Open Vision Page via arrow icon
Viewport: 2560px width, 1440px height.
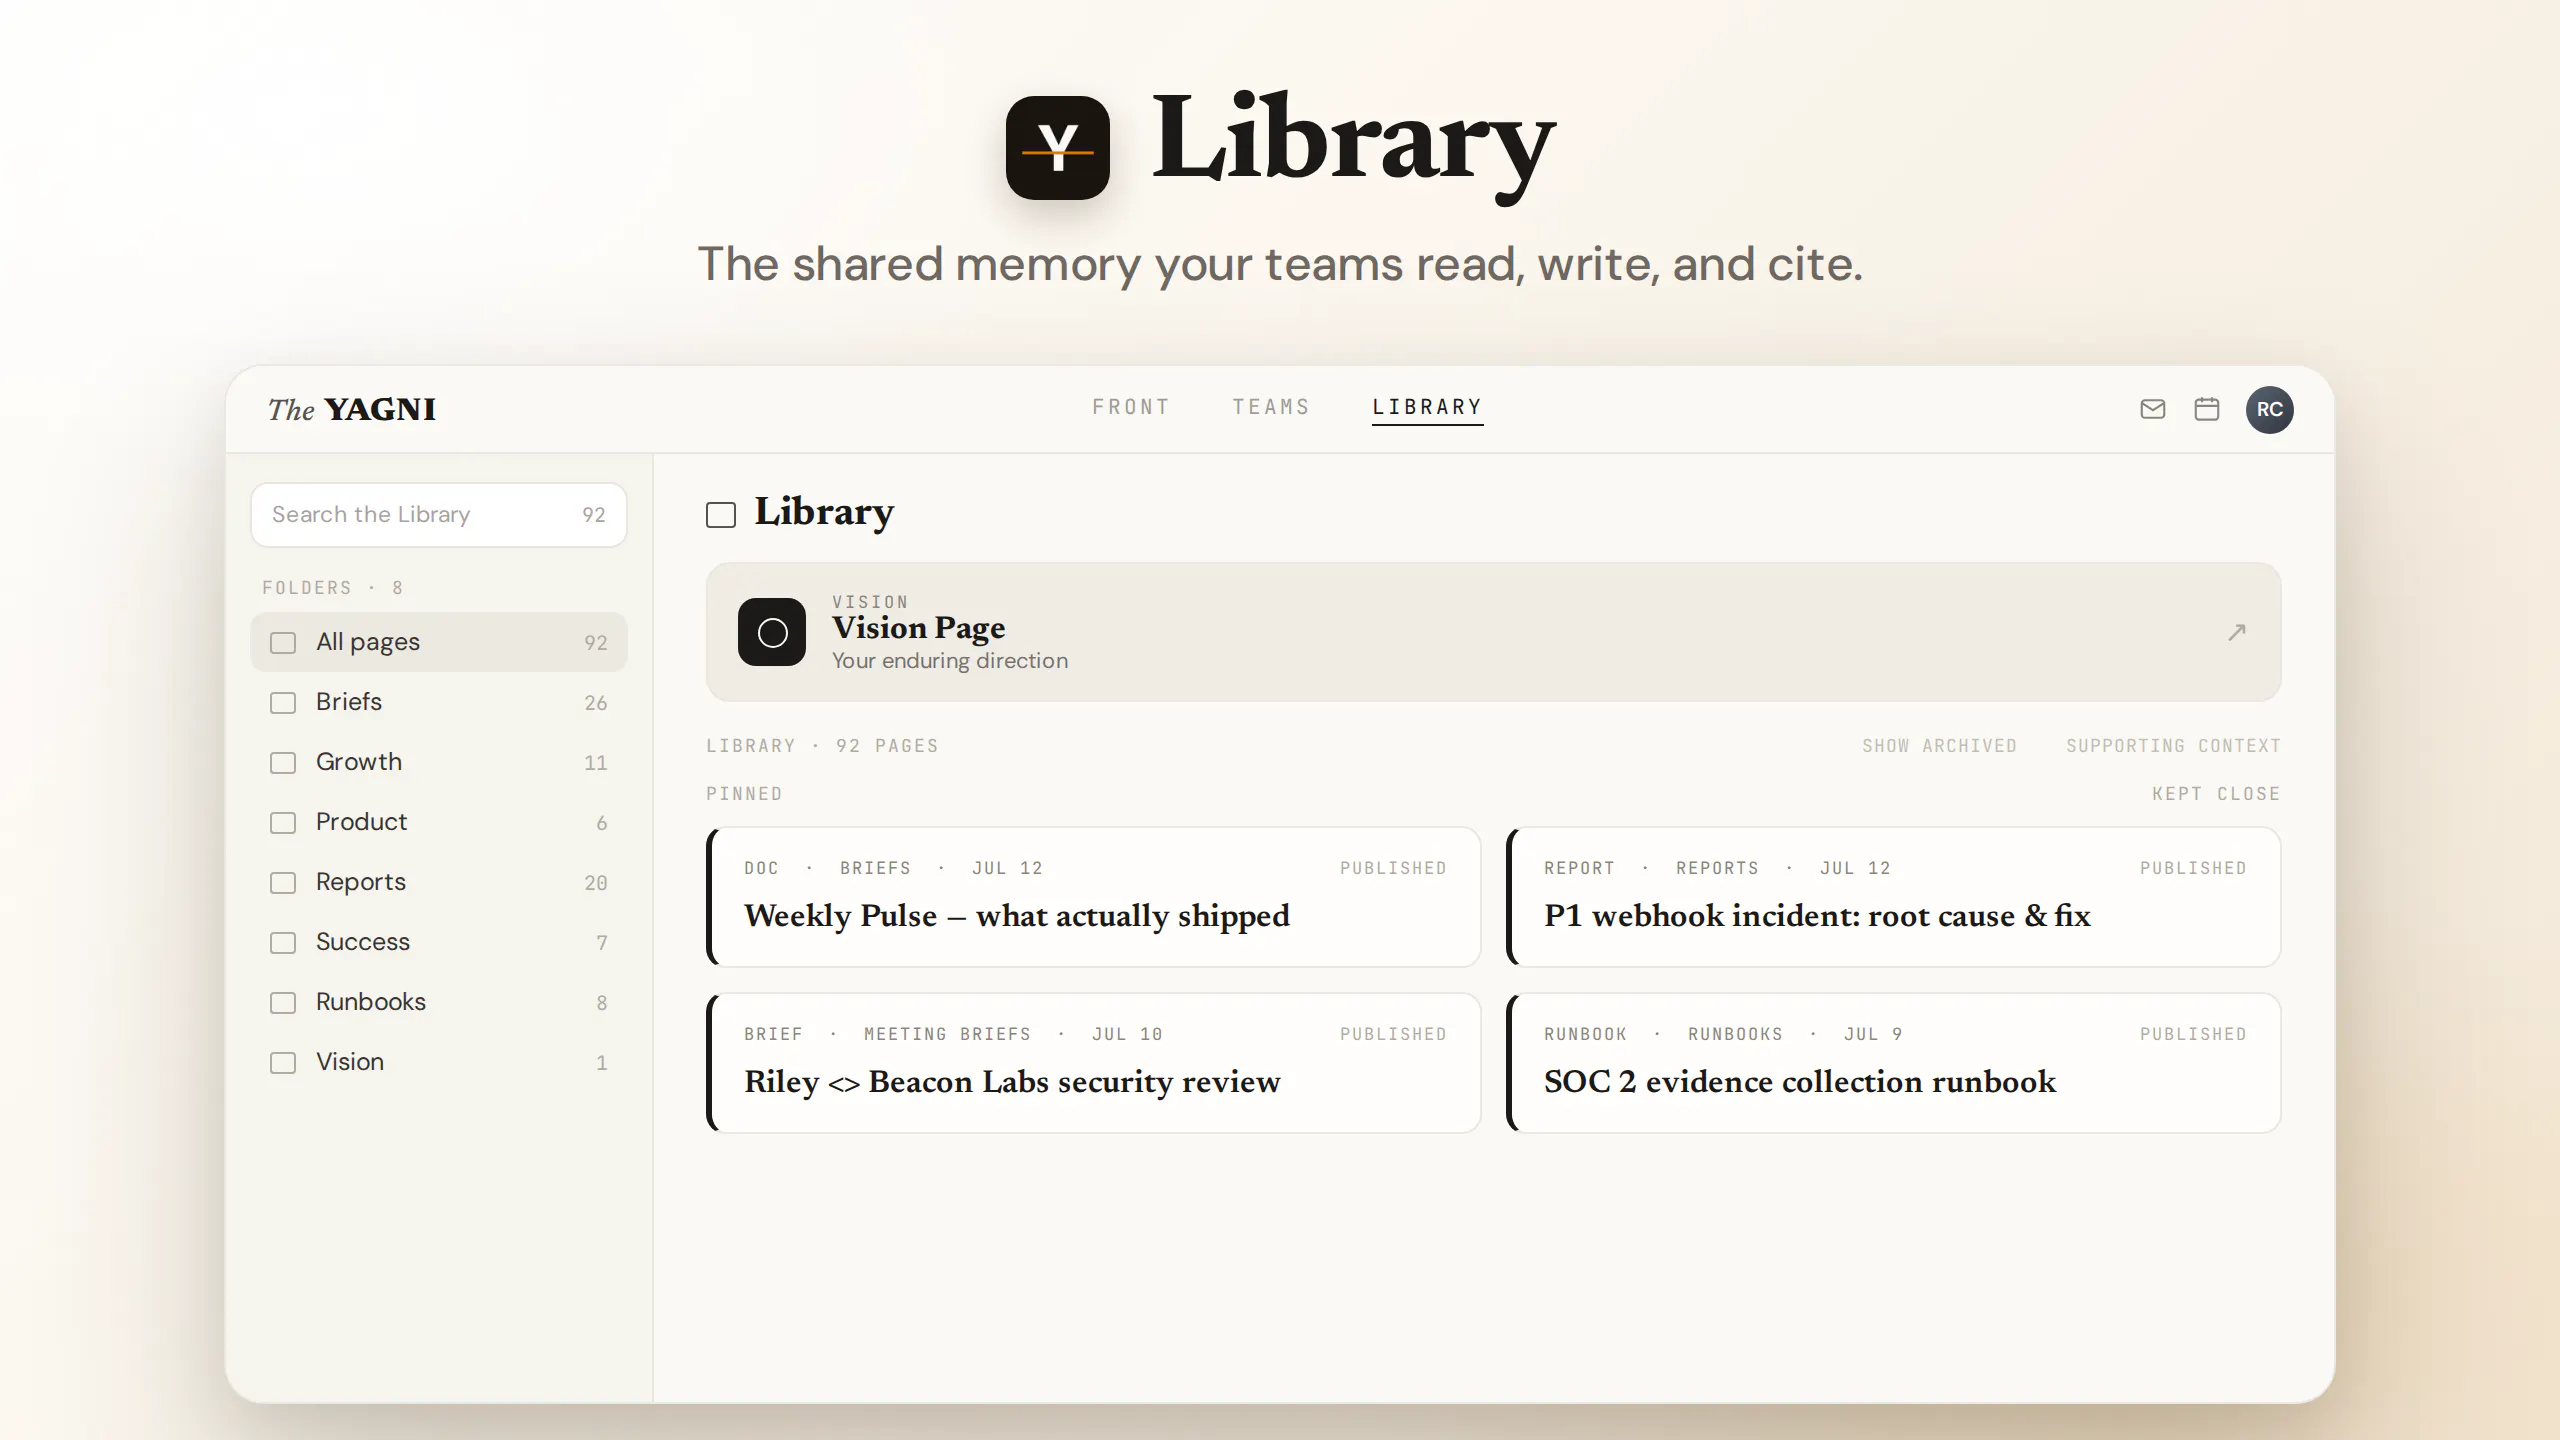click(2237, 632)
